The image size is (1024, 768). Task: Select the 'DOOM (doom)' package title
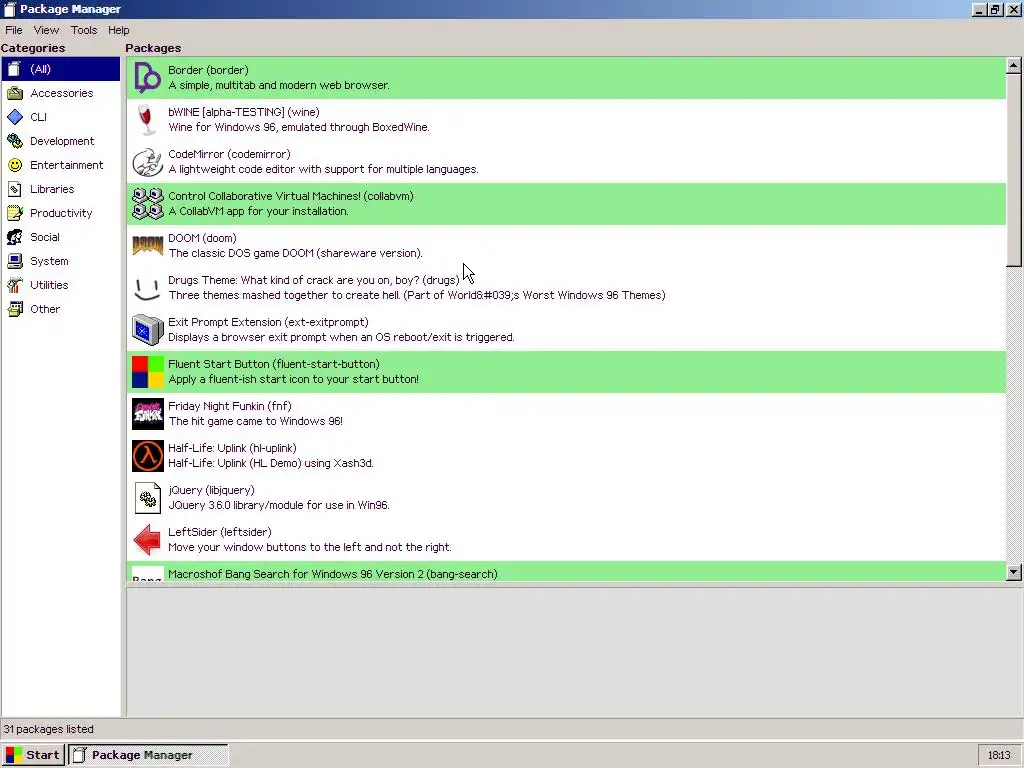click(202, 238)
